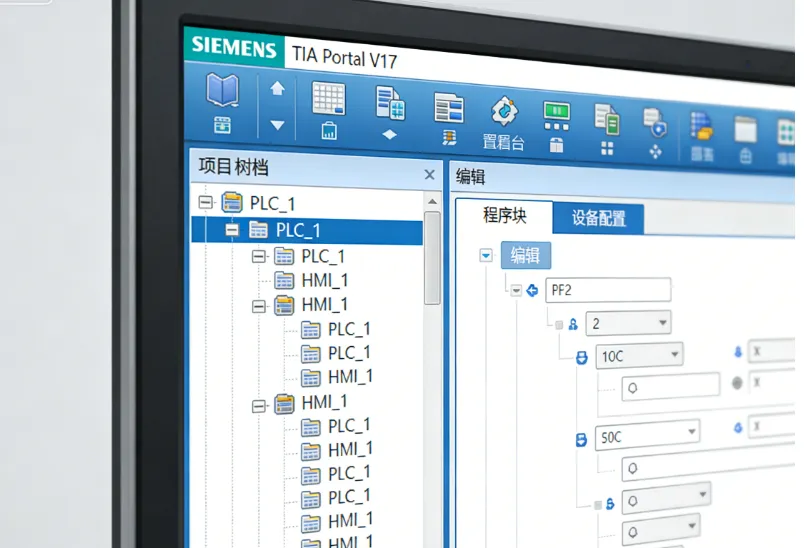Click the gray circle icon right of 10C block
Image resolution: width=807 pixels, height=548 pixels.
(x=737, y=383)
